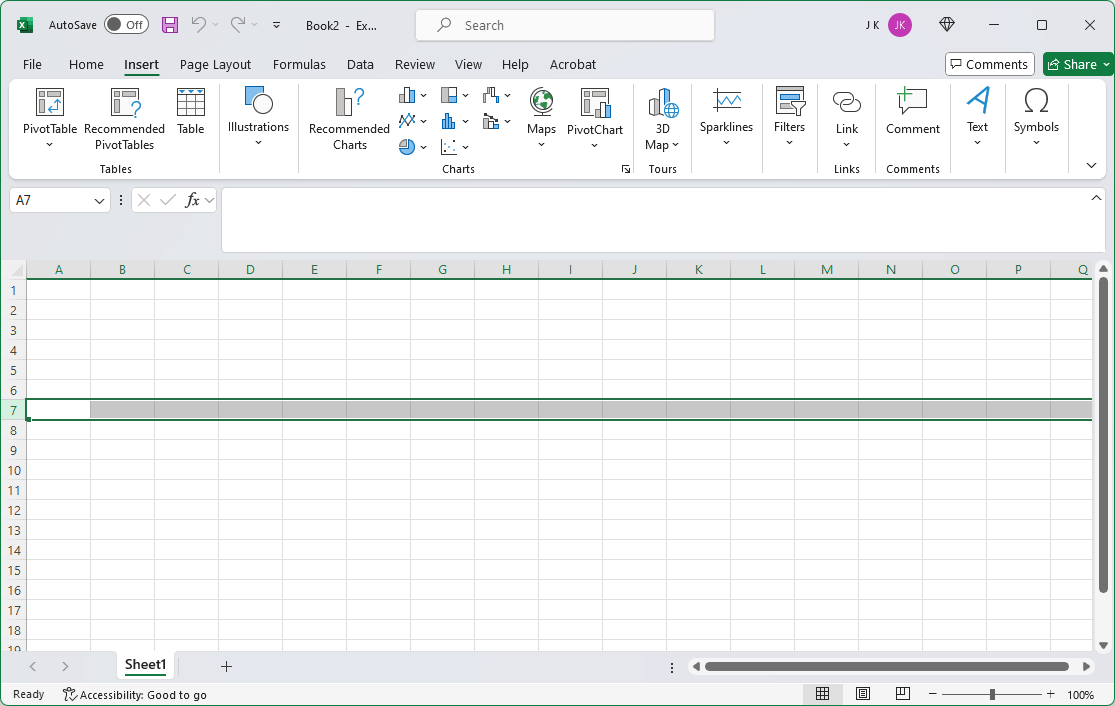Screen dimensions: 1115x706
Task: Click the zoom slider handle
Action: point(992,694)
